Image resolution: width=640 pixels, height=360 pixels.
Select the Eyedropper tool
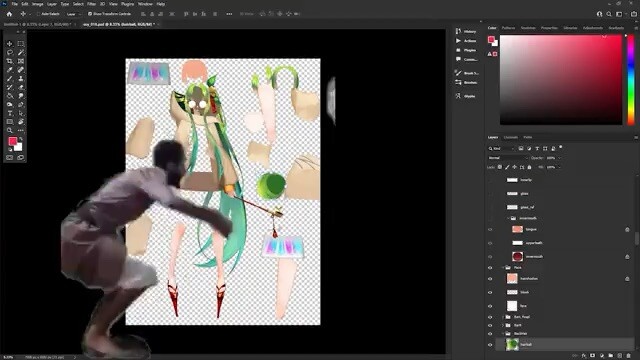9,70
